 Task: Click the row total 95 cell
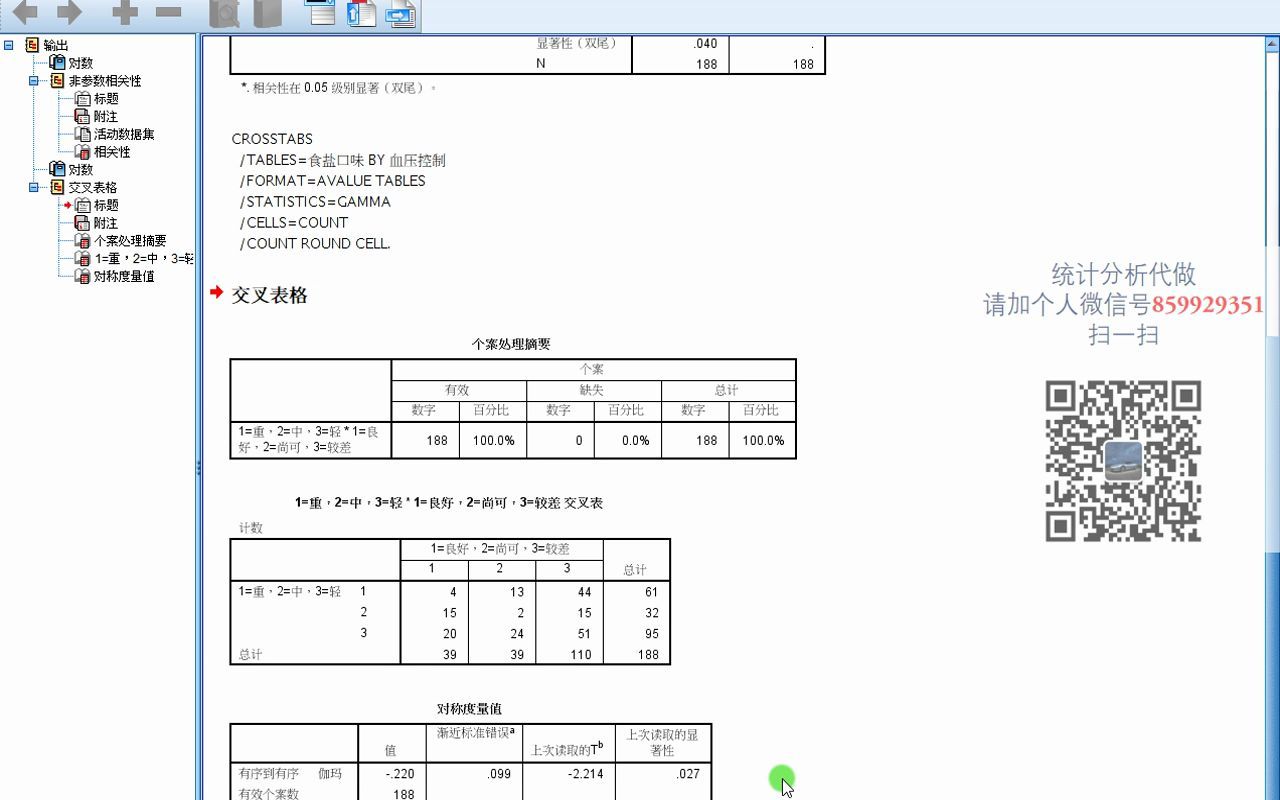tap(636, 634)
